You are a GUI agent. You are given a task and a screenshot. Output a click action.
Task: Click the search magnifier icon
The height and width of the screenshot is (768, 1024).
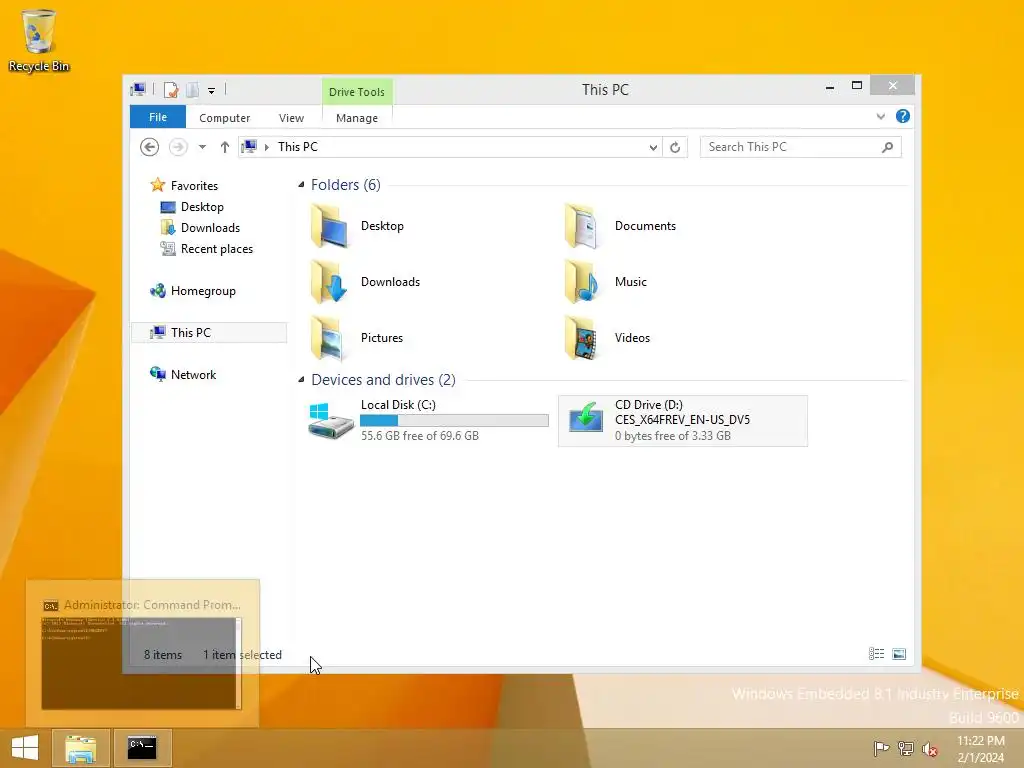888,147
